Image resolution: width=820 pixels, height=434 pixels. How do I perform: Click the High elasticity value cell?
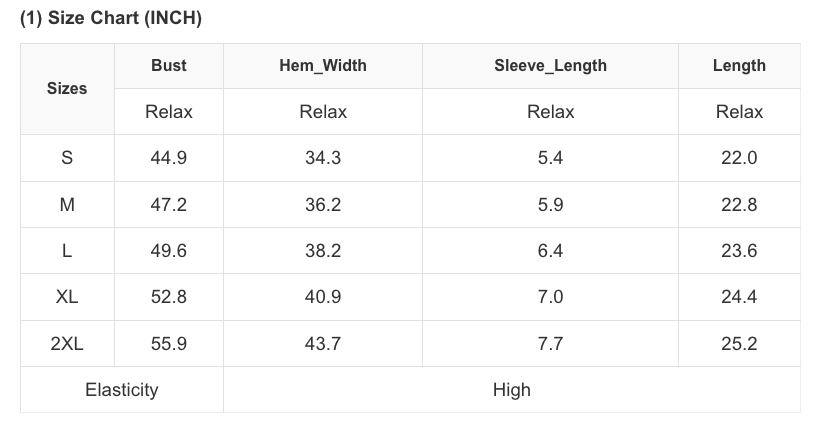coord(511,390)
